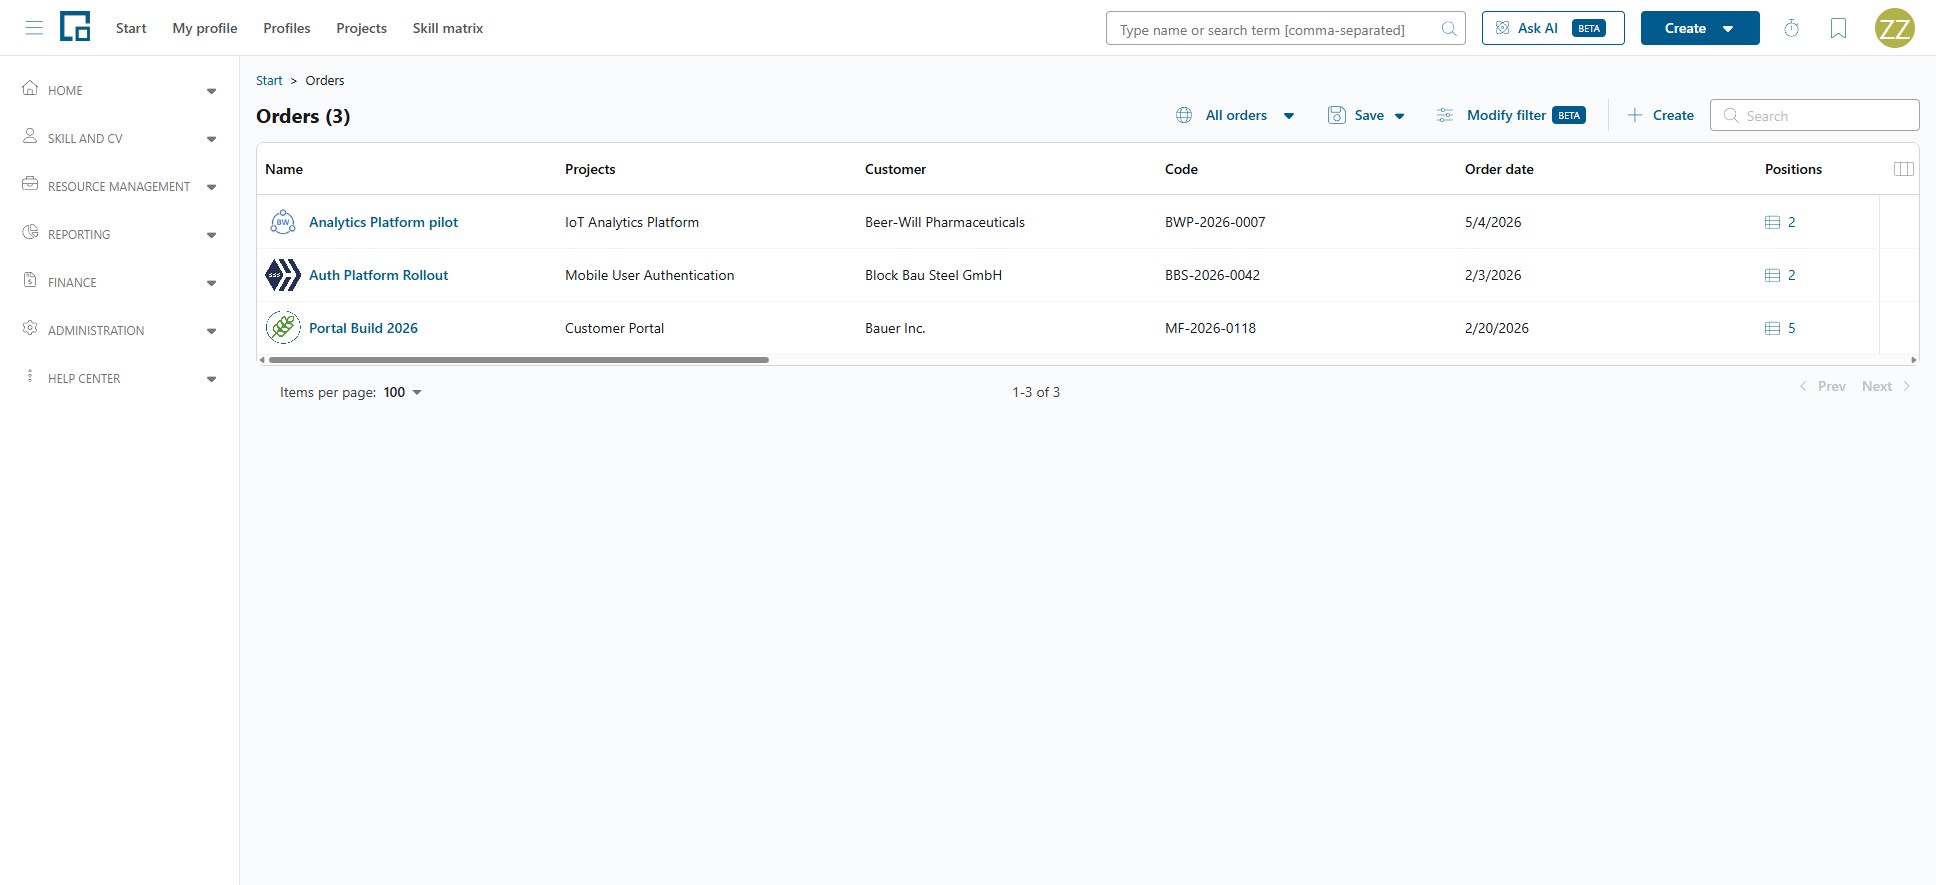Open the ZZ user avatar menu
1936x885 pixels.
(1894, 28)
